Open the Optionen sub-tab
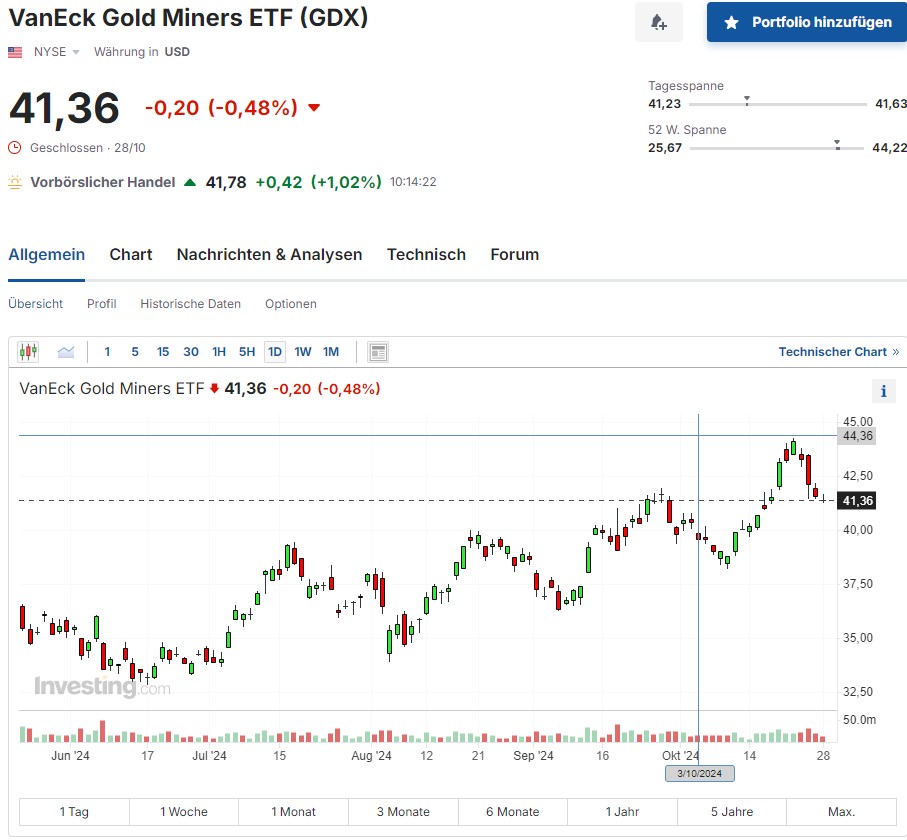 291,304
